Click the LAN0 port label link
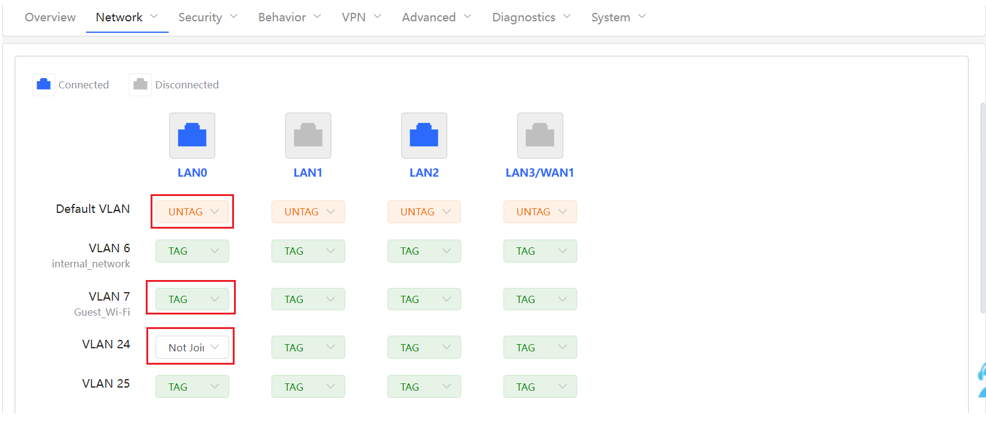Screen dimensions: 986x424 [x=192, y=172]
